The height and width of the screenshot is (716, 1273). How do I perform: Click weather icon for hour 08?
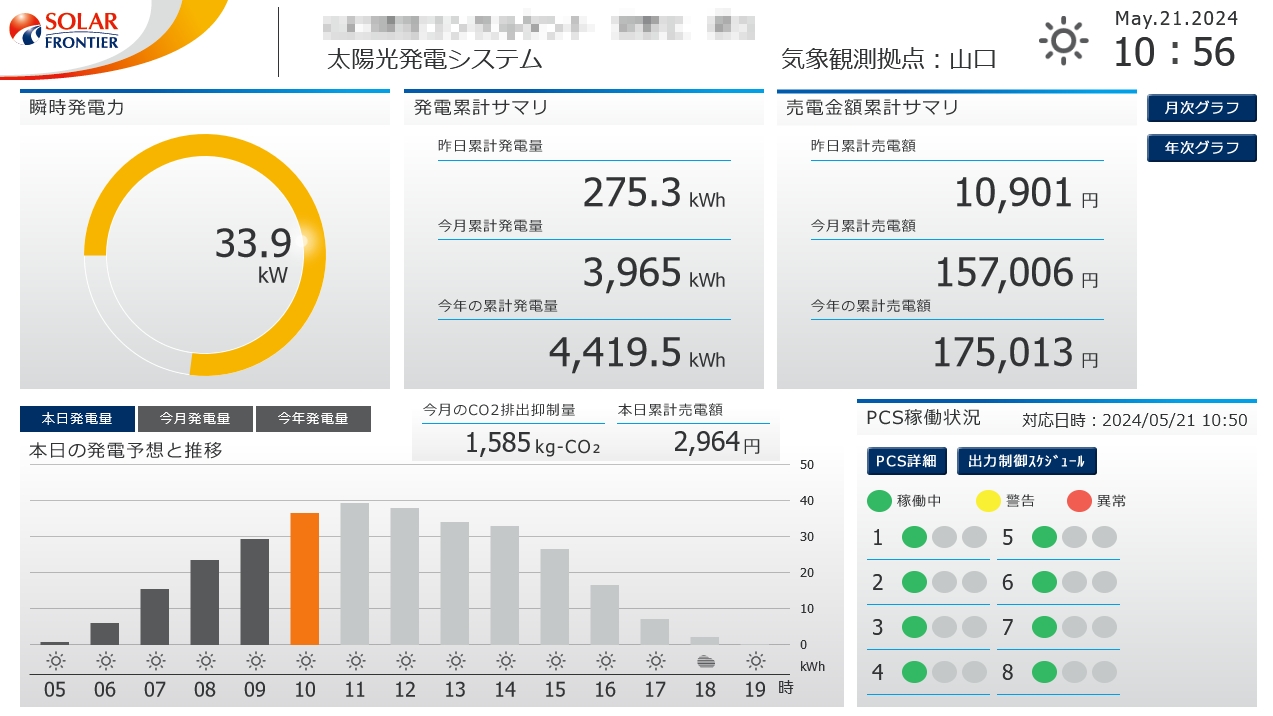205,660
